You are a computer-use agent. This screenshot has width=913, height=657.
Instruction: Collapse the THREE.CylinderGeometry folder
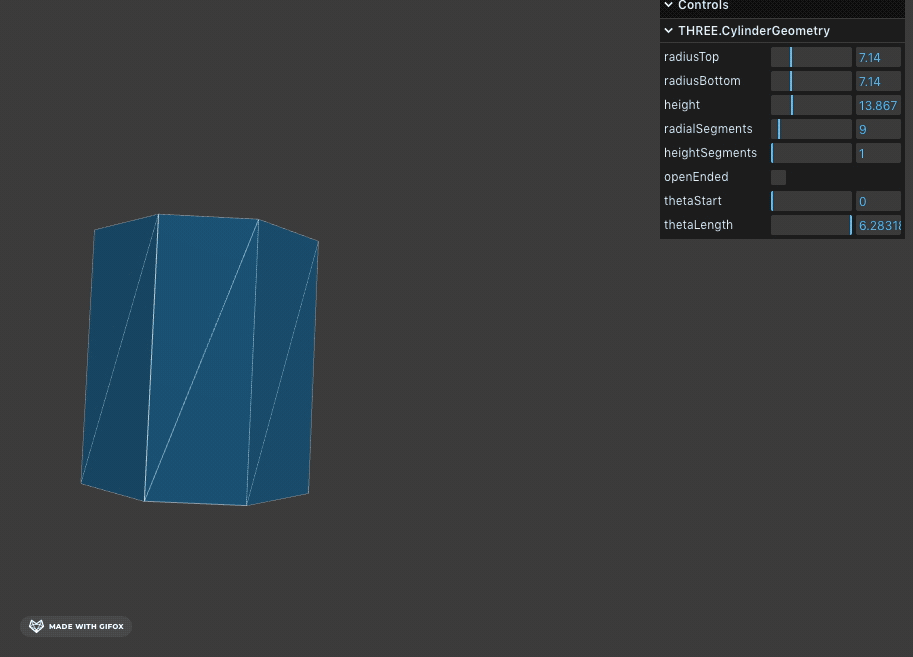[668, 30]
